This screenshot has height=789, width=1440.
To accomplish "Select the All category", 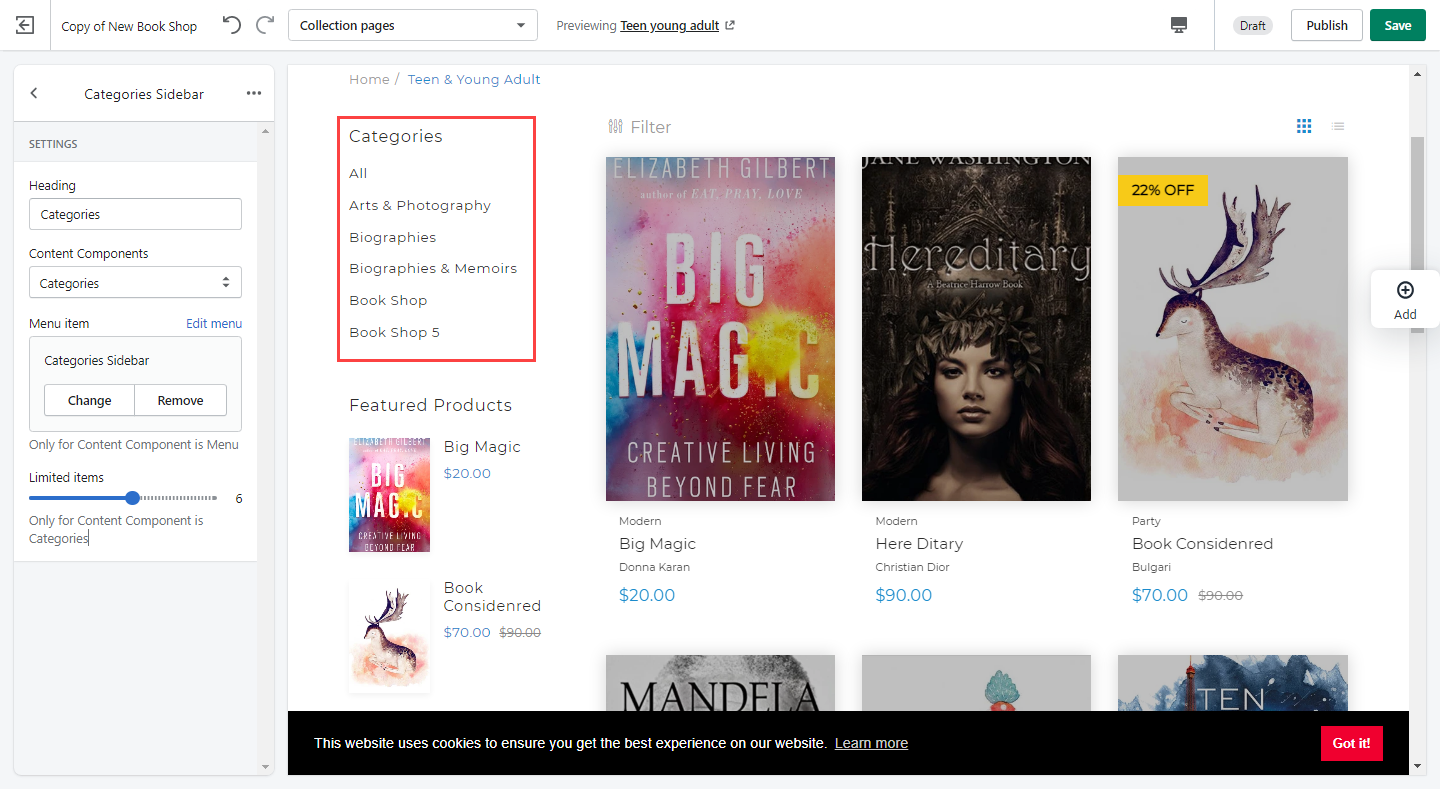I will click(x=358, y=173).
